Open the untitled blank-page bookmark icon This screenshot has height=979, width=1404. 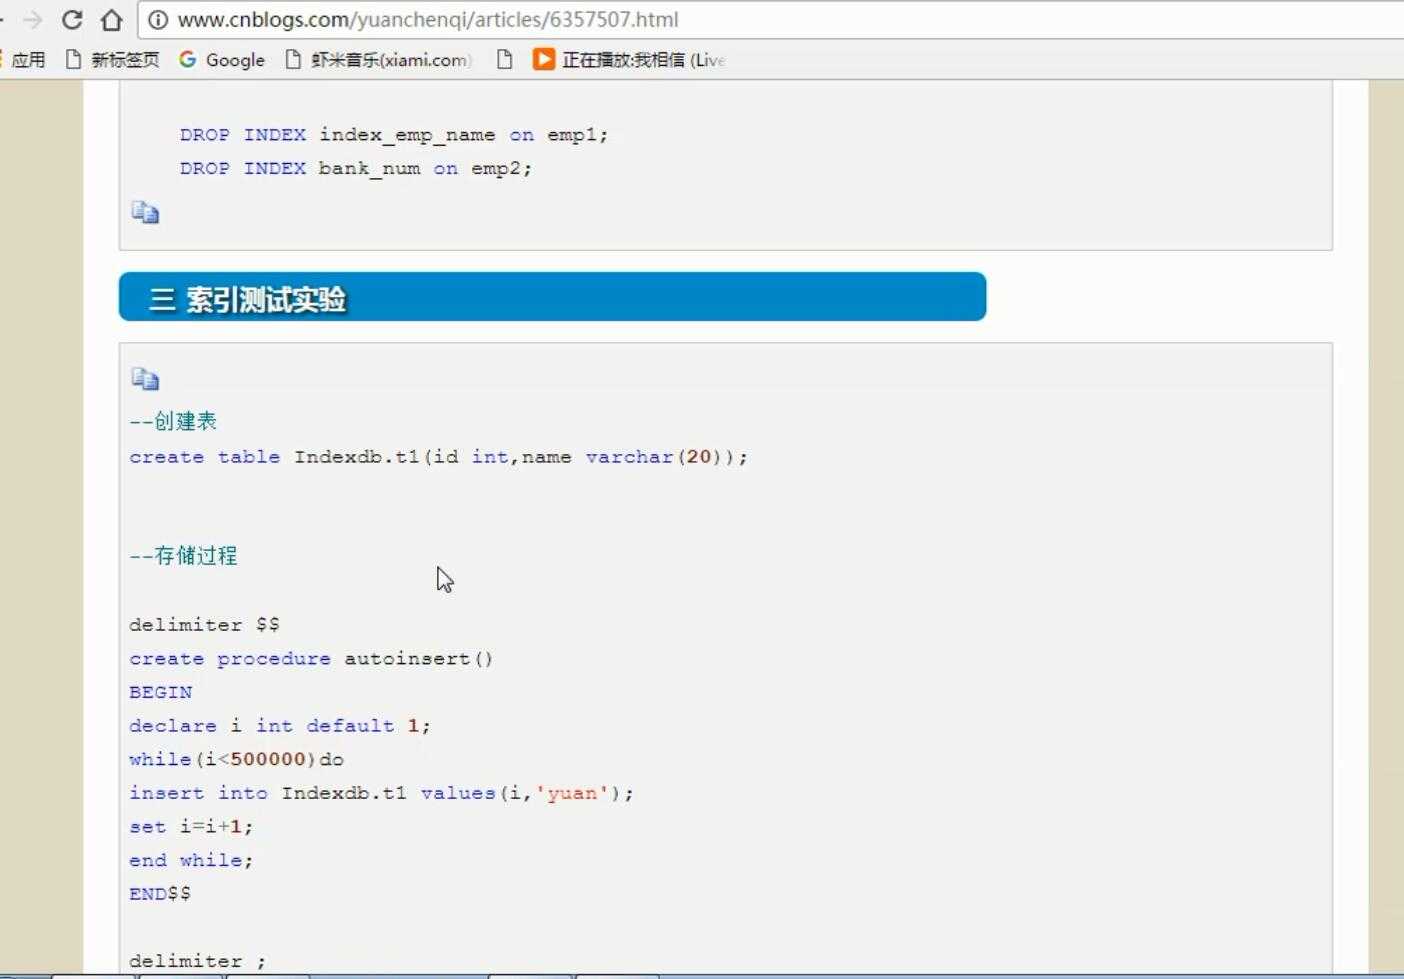click(x=504, y=60)
